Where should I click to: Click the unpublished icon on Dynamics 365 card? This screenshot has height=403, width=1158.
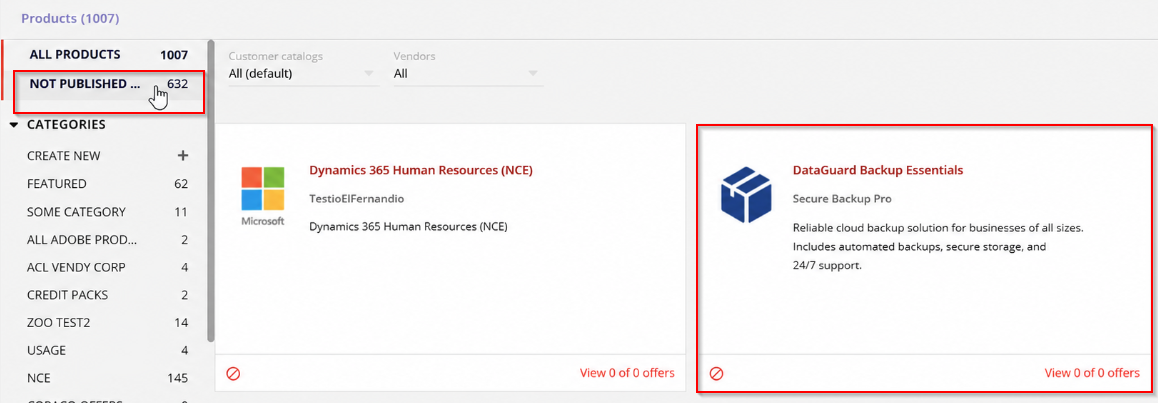[x=233, y=373]
